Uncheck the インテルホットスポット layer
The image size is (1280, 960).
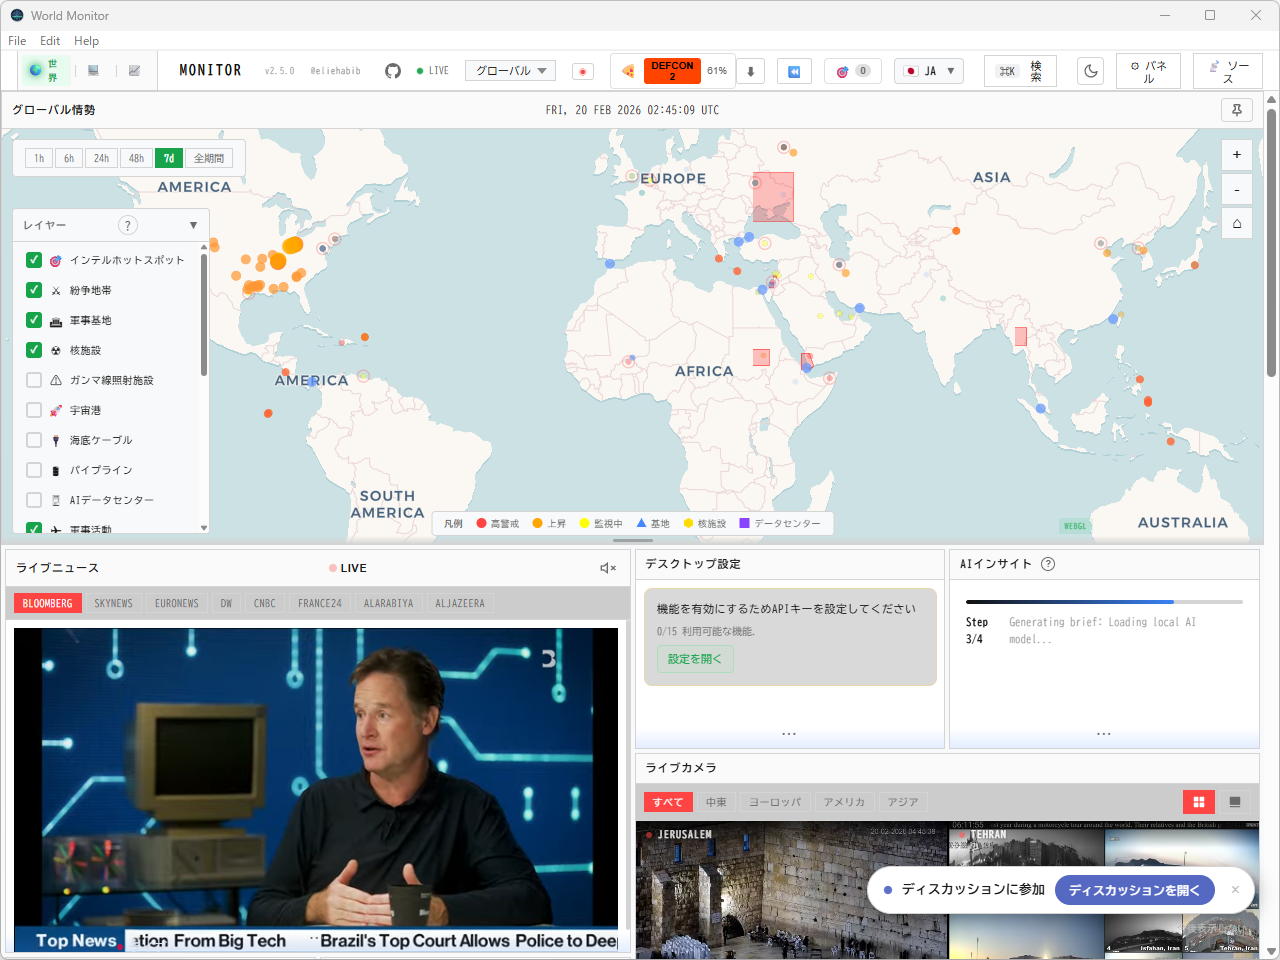pos(34,260)
